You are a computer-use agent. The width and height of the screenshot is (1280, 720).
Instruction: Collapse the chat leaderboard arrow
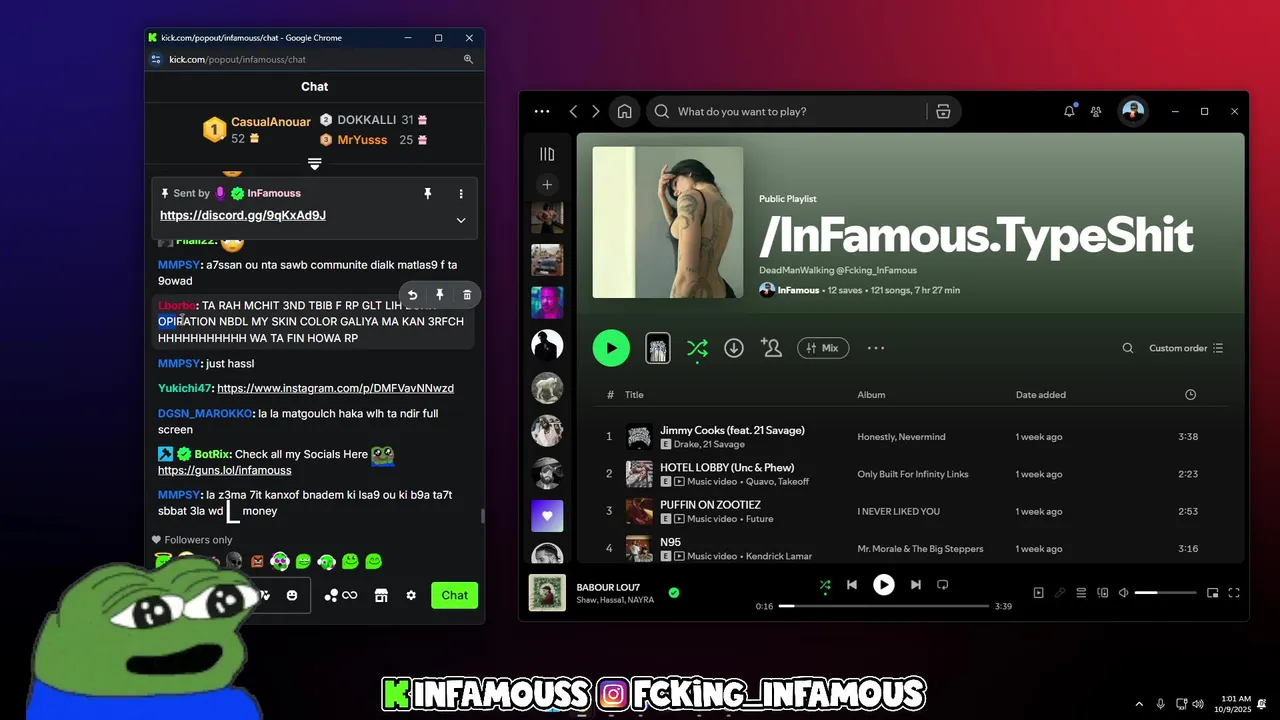click(x=314, y=163)
